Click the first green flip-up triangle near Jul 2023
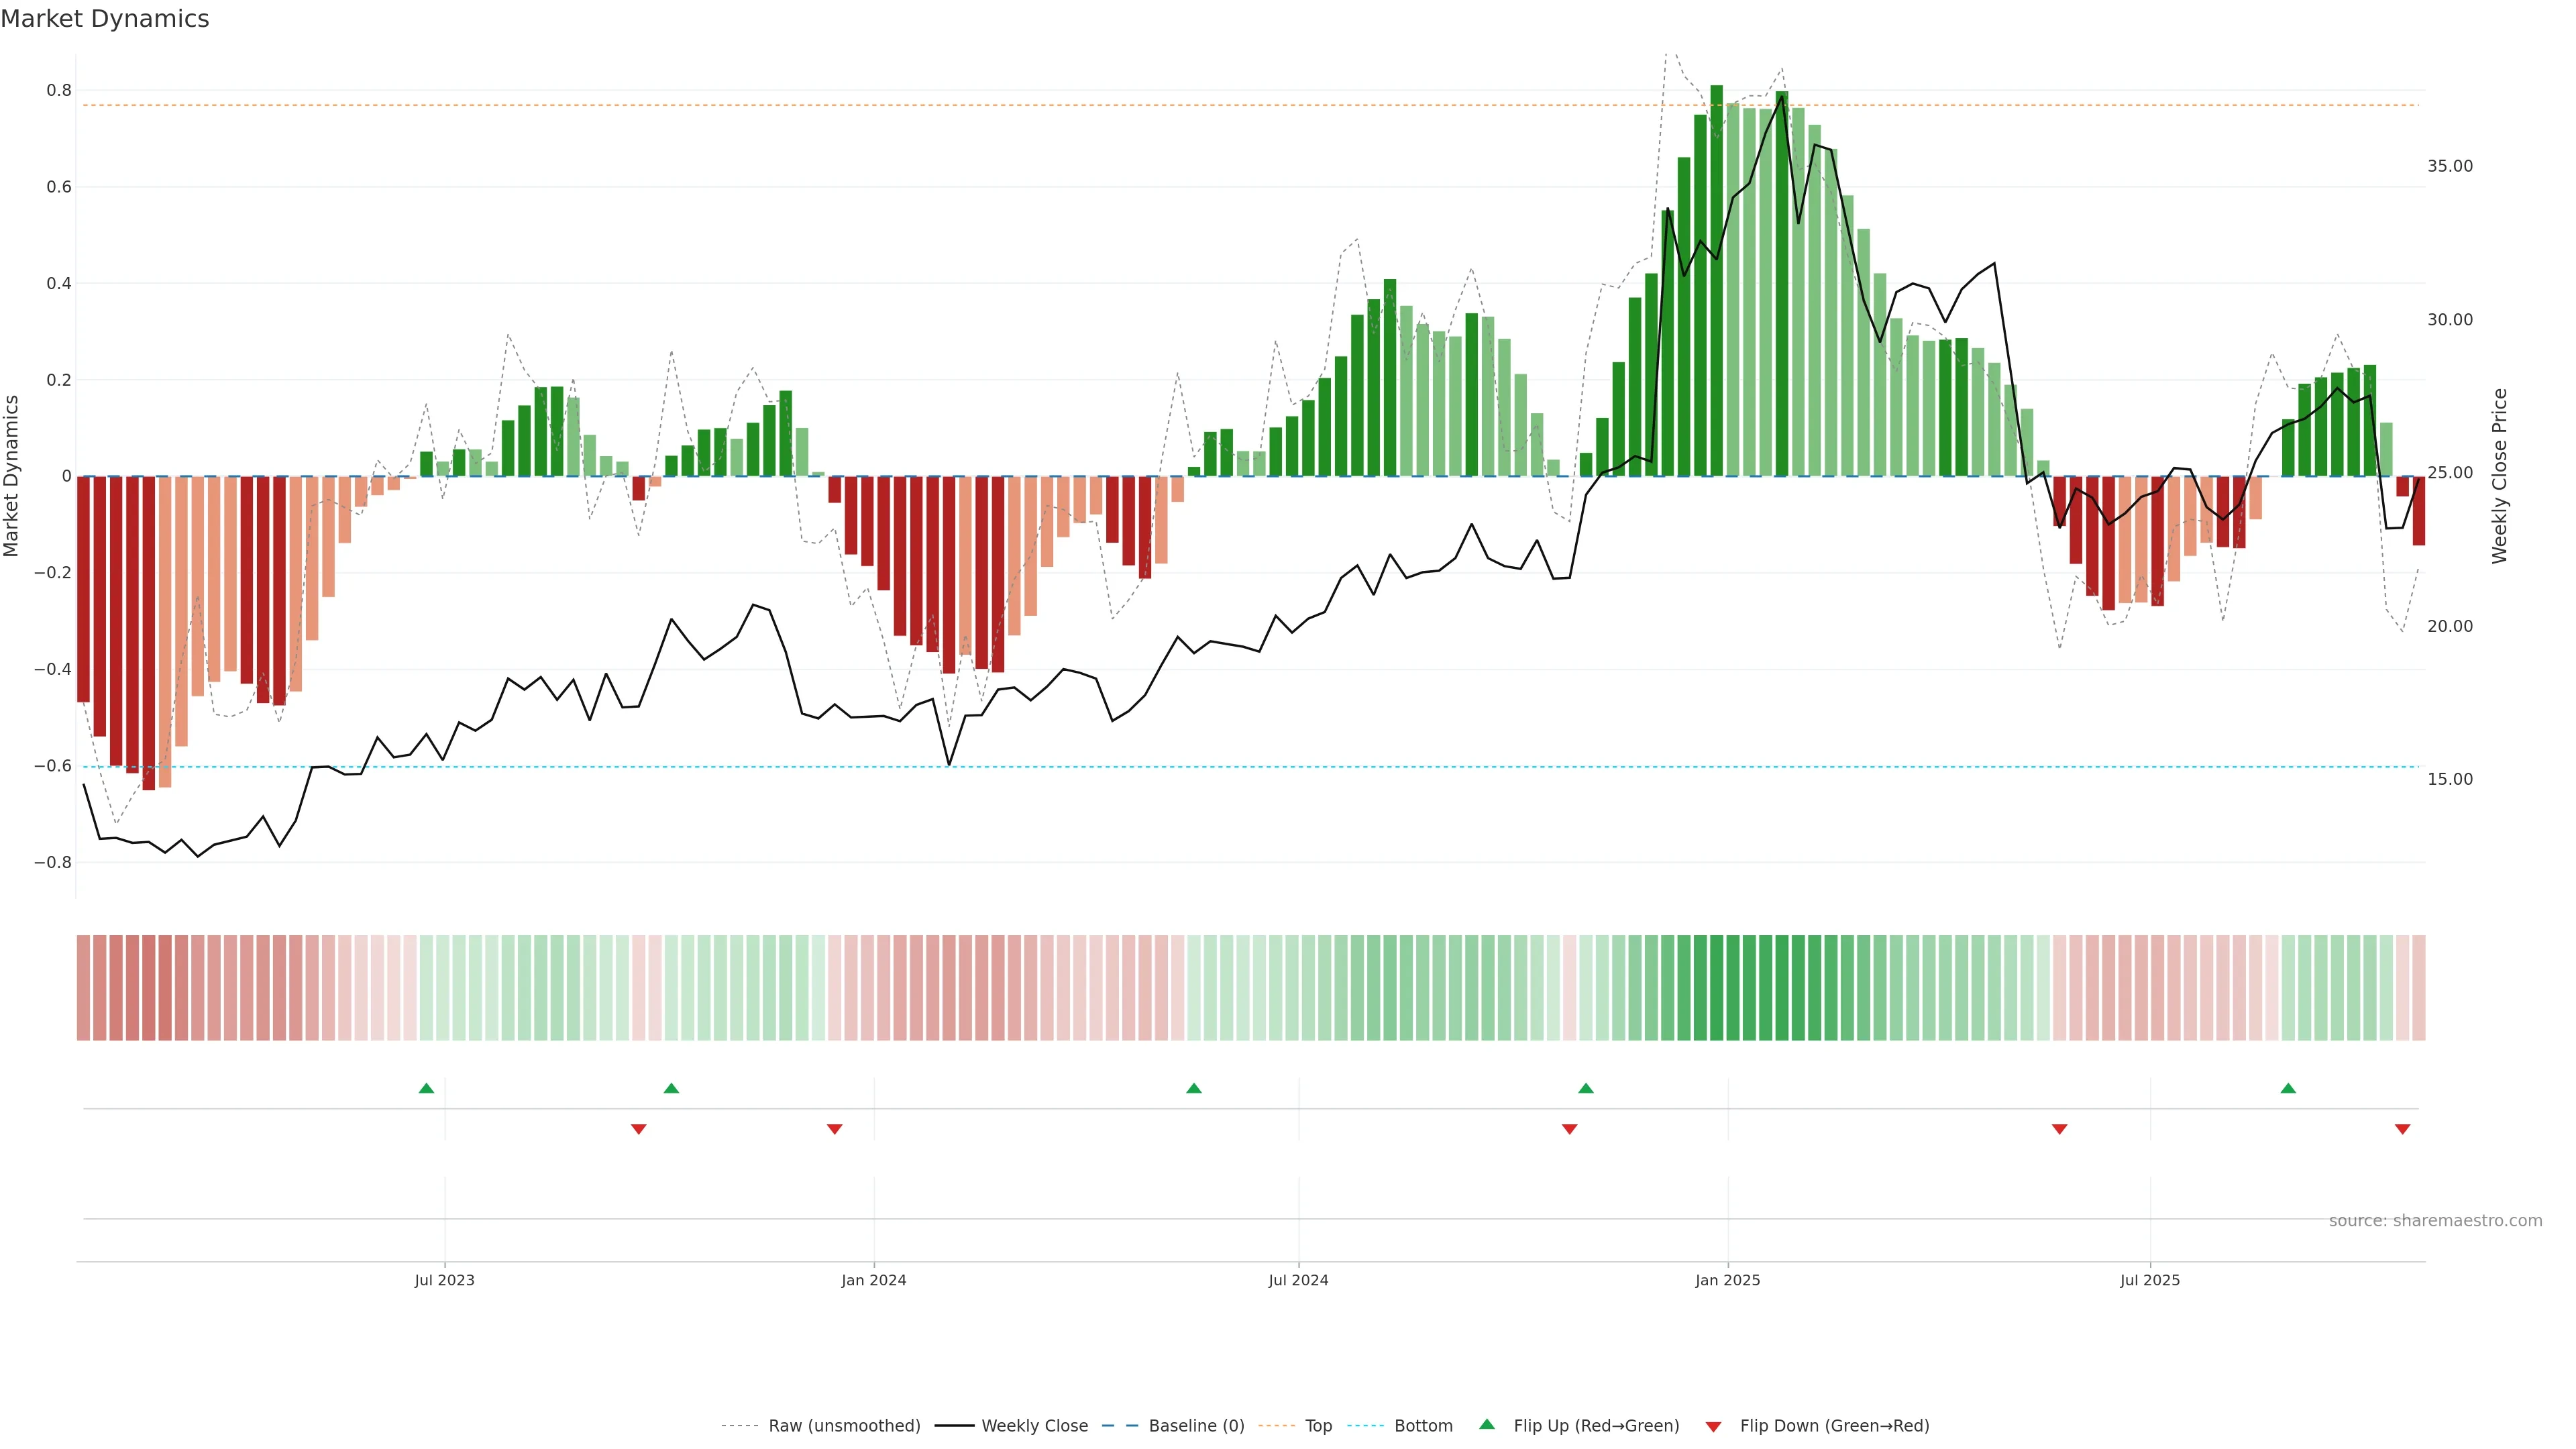This screenshot has height=1449, width=2576. tap(426, 1088)
